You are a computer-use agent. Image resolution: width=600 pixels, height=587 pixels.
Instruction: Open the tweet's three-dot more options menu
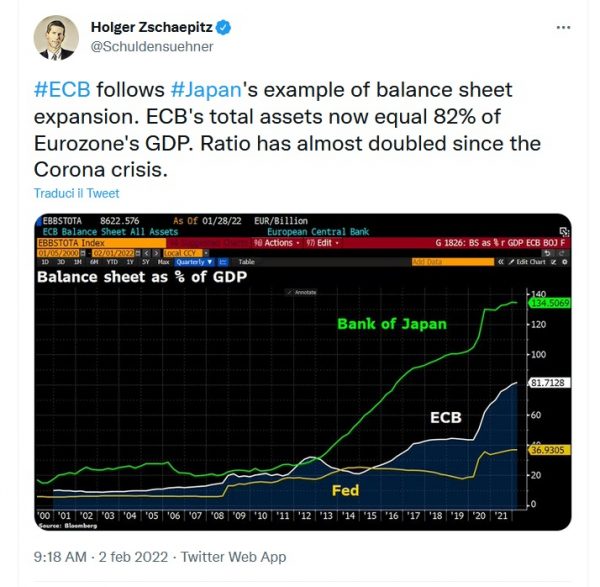pos(563,28)
